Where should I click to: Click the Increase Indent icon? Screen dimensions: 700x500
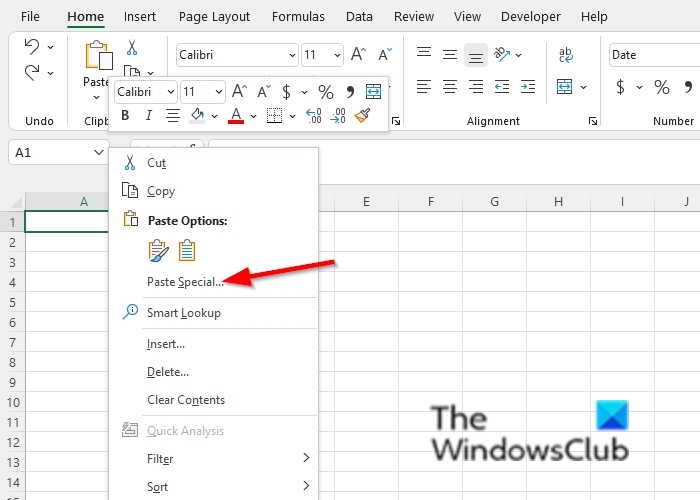coord(528,87)
